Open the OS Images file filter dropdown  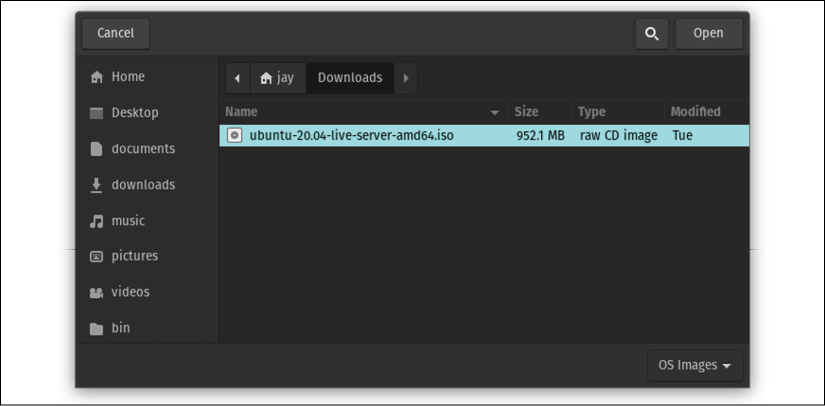click(x=695, y=366)
